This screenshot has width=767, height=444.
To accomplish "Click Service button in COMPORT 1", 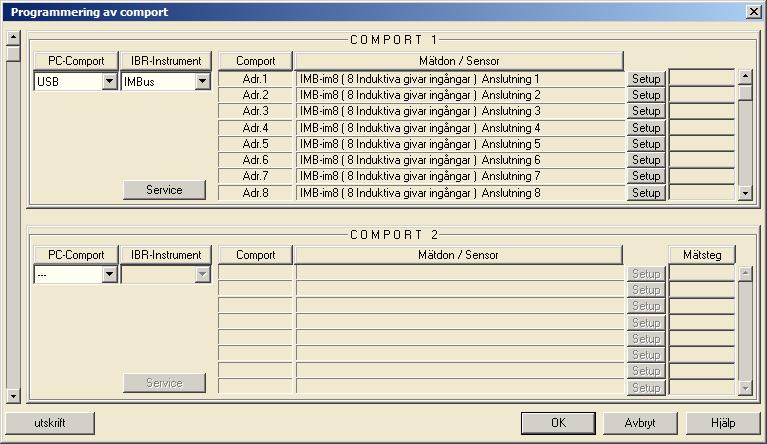I will click(164, 190).
